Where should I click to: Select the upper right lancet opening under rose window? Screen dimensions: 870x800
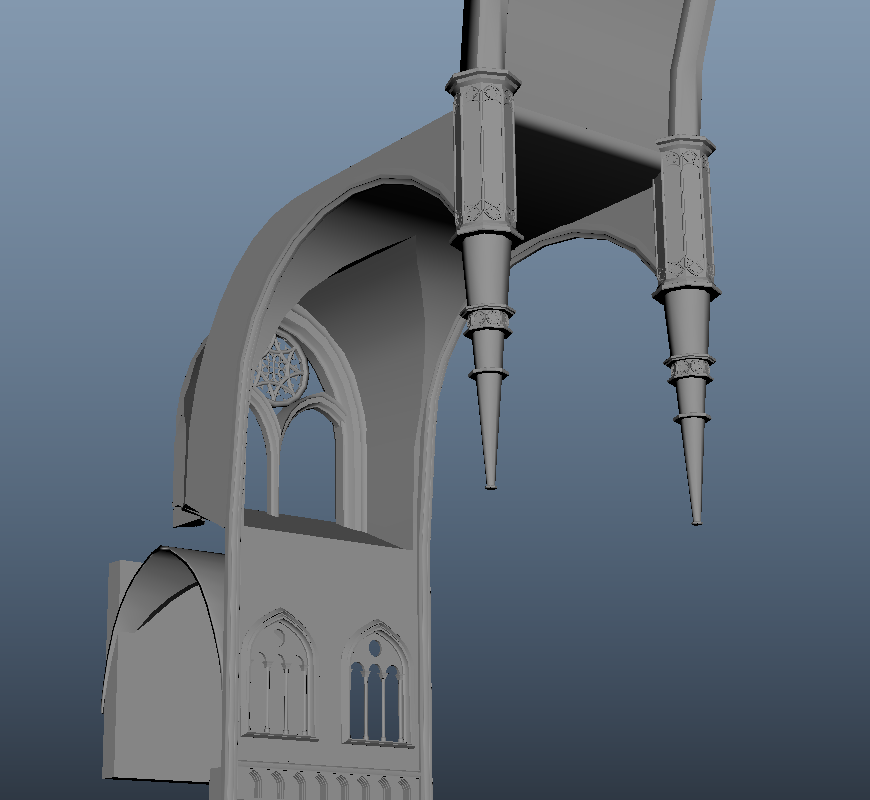pyautogui.click(x=312, y=465)
